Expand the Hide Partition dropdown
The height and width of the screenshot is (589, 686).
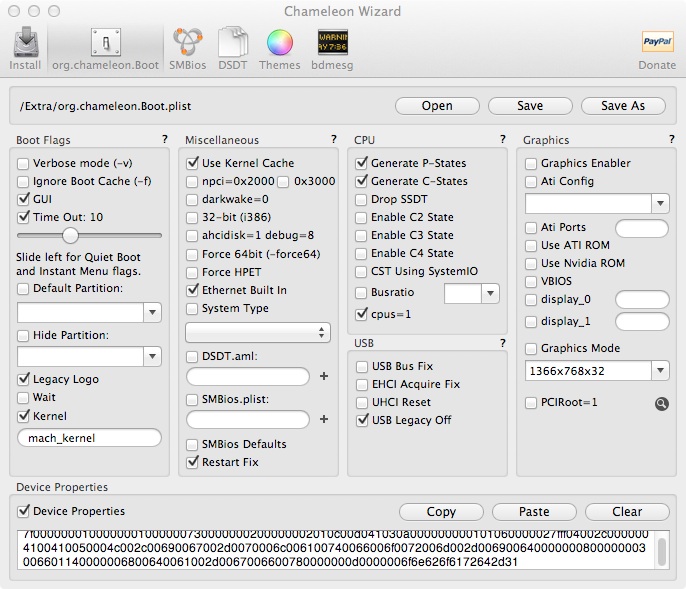[152, 356]
